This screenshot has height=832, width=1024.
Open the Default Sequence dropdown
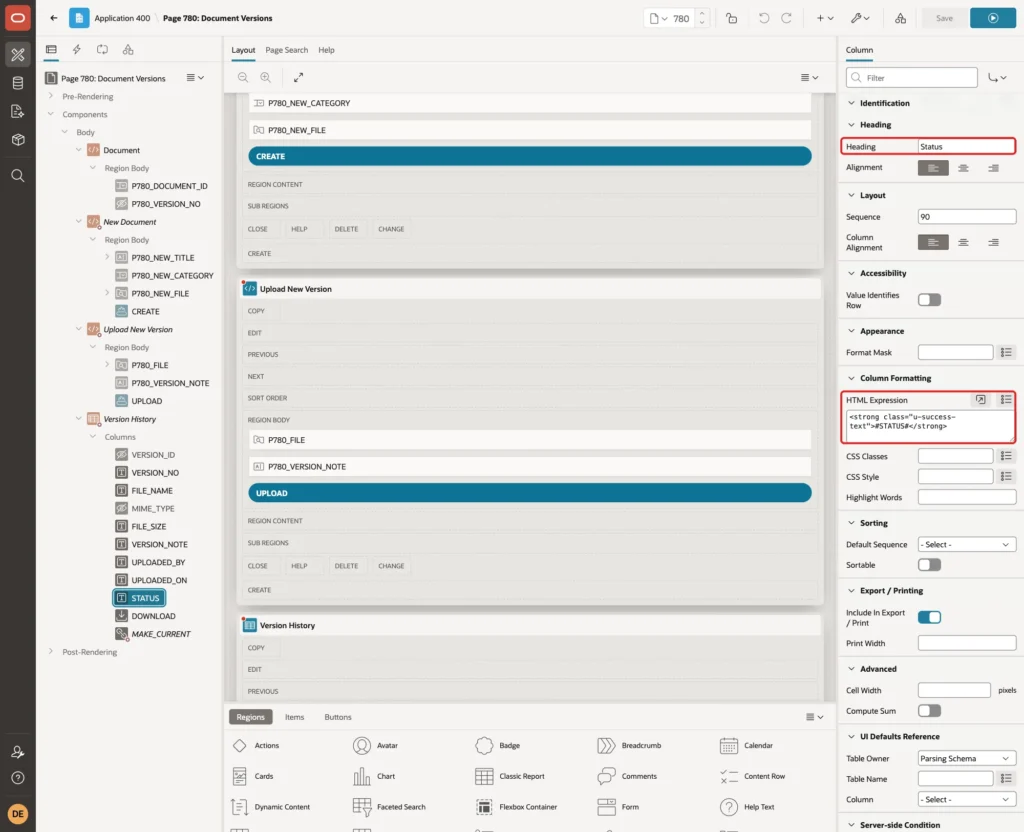pyautogui.click(x=967, y=545)
